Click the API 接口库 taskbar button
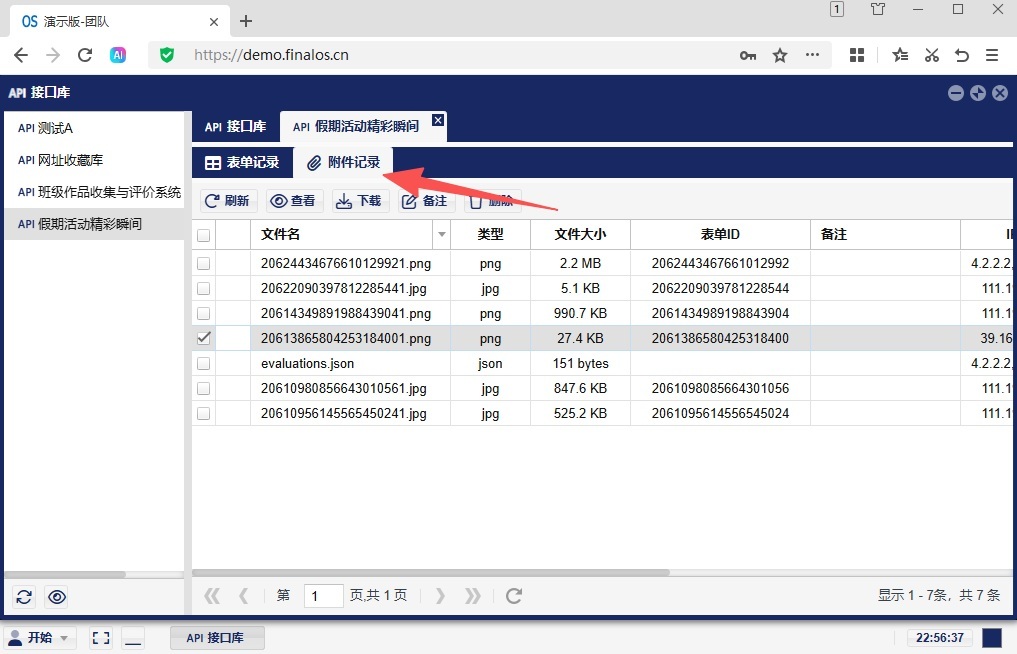Image resolution: width=1017 pixels, height=654 pixels. pos(216,638)
